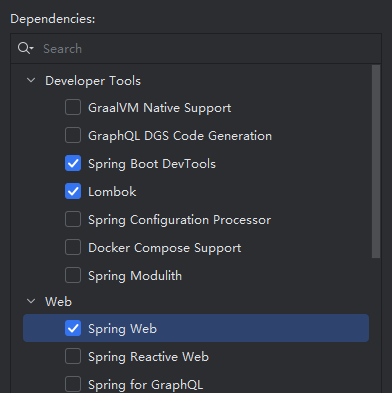Focus the dependencies Search field
This screenshot has width=392, height=393.
pyautogui.click(x=196, y=49)
